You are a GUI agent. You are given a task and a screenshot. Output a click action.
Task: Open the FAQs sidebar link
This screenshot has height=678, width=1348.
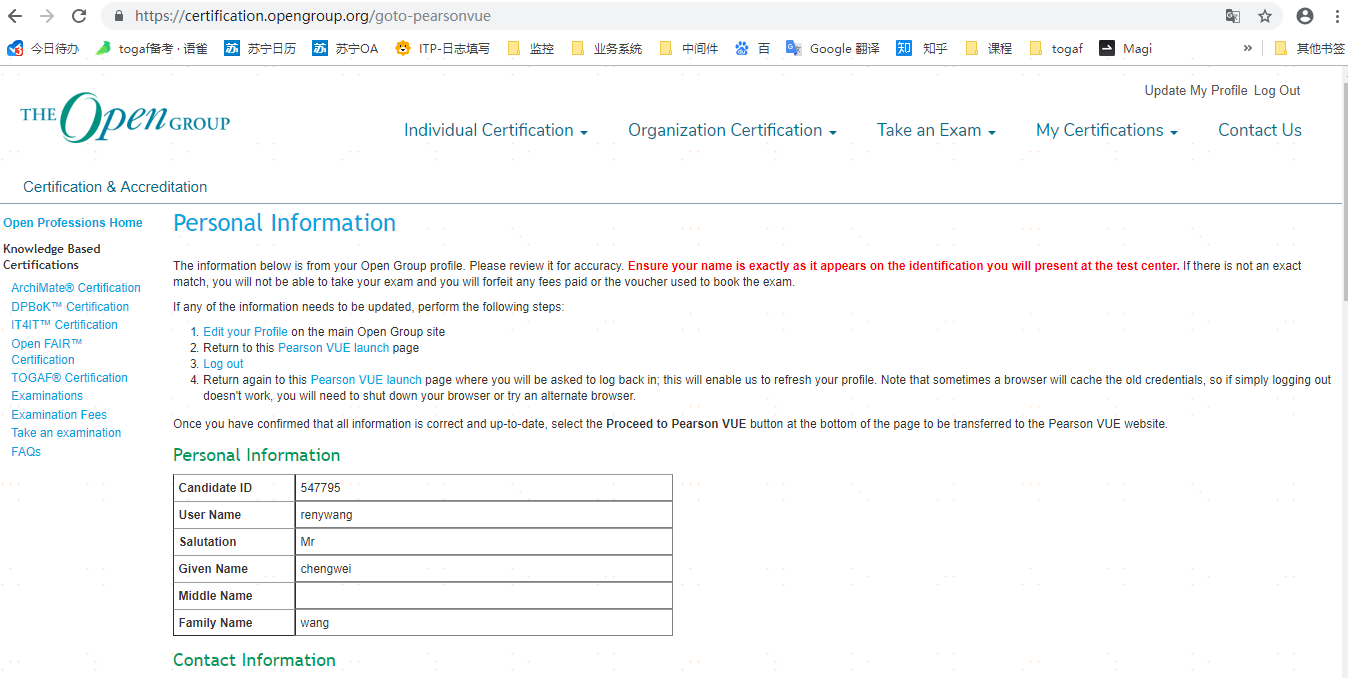click(26, 452)
